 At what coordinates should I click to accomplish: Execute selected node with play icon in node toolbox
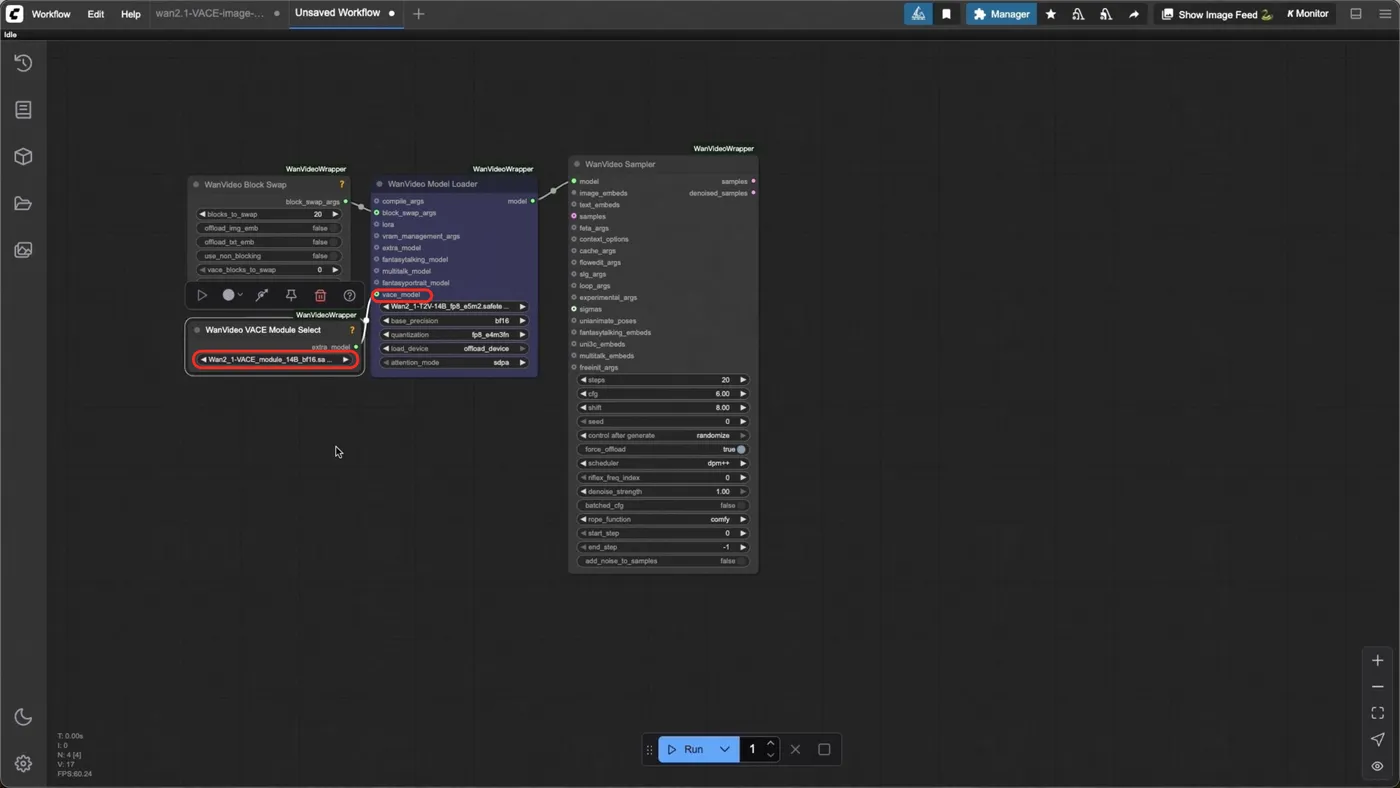pos(202,295)
